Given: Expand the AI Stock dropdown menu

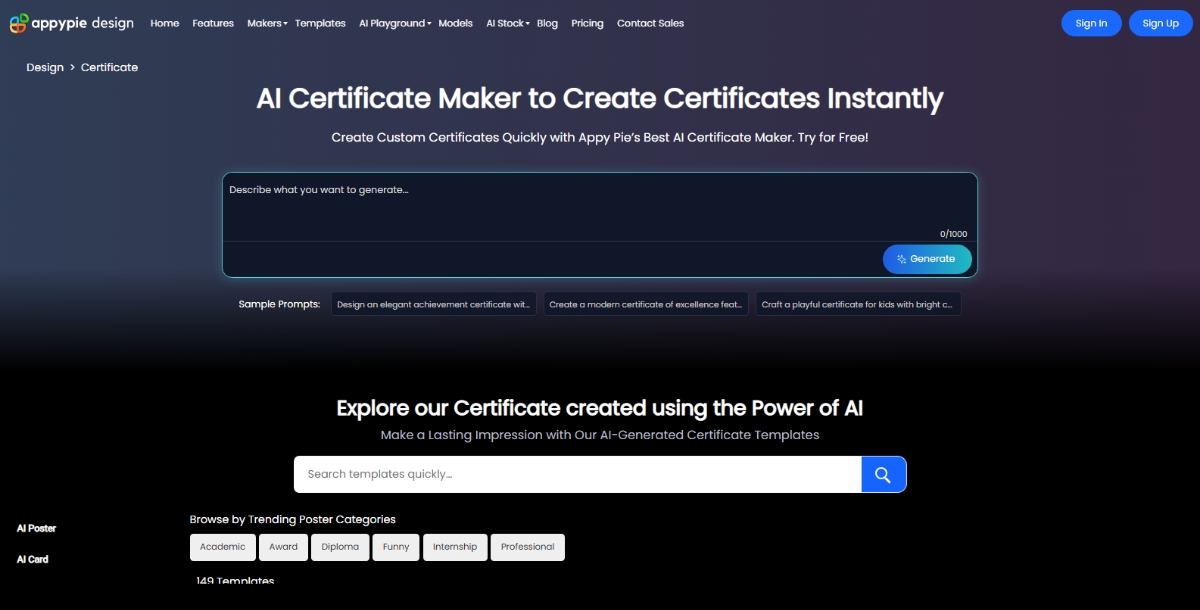Looking at the screenshot, I should (x=508, y=23).
